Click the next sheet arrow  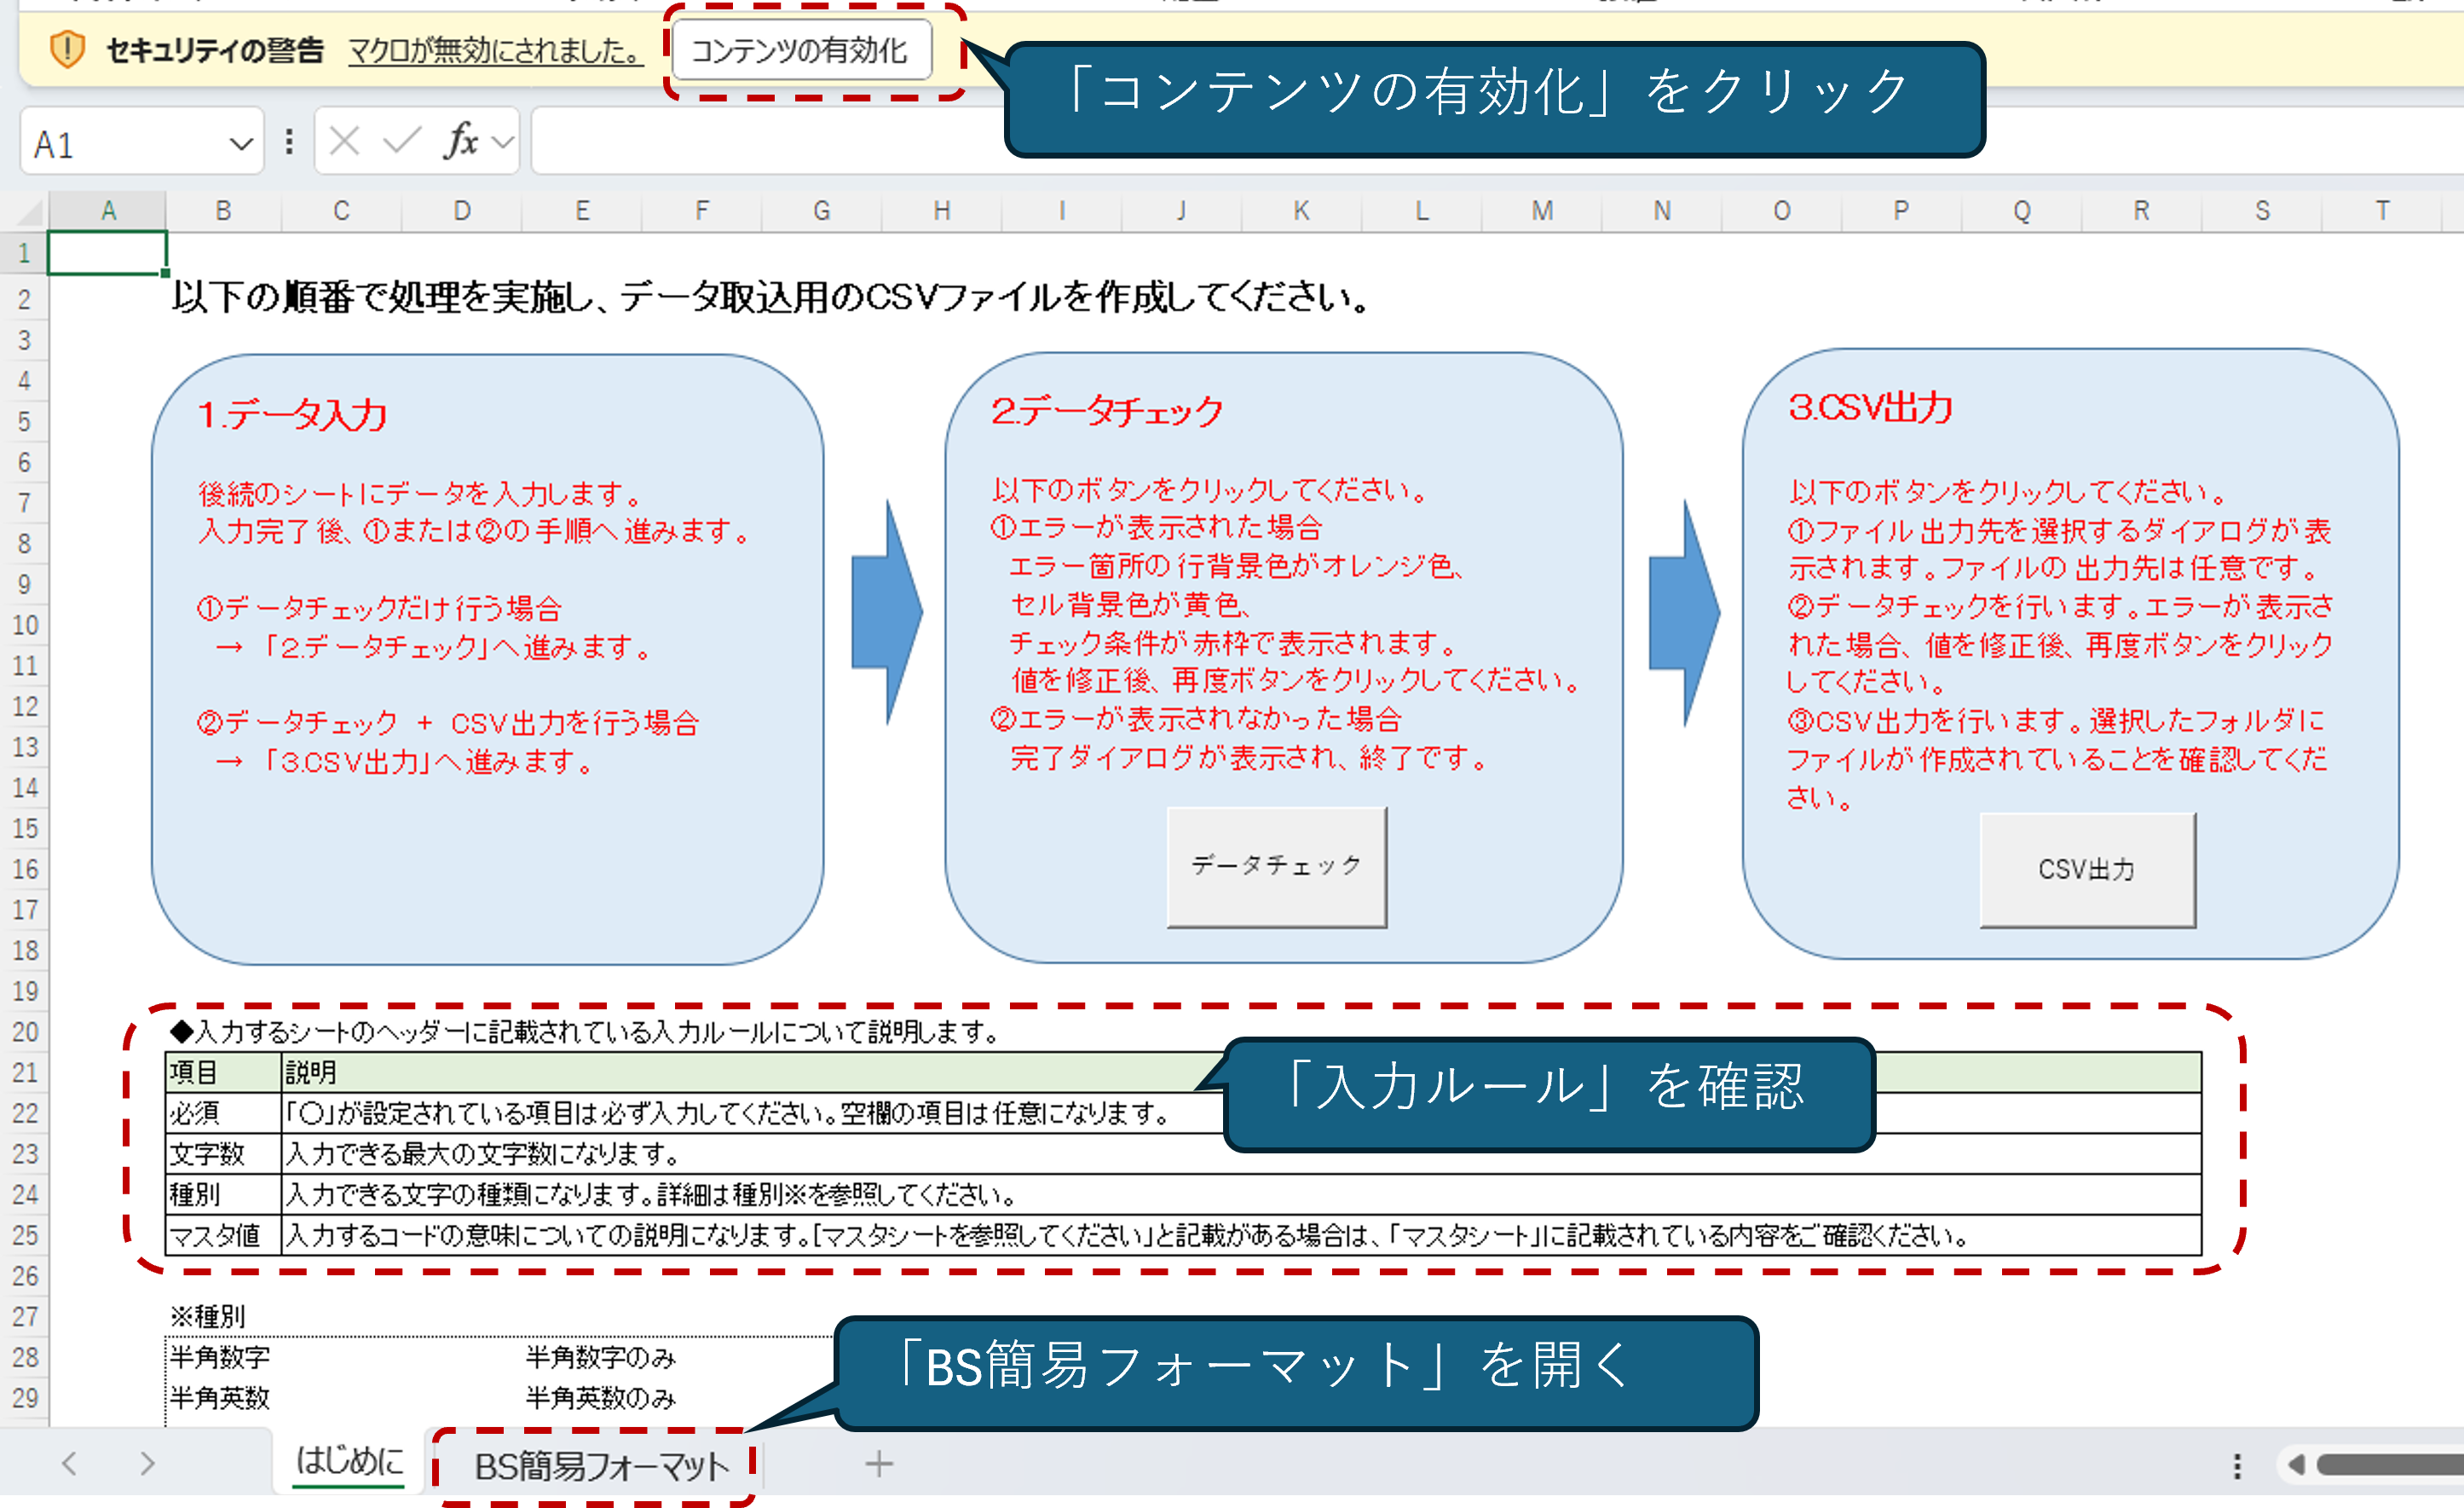(x=147, y=1464)
